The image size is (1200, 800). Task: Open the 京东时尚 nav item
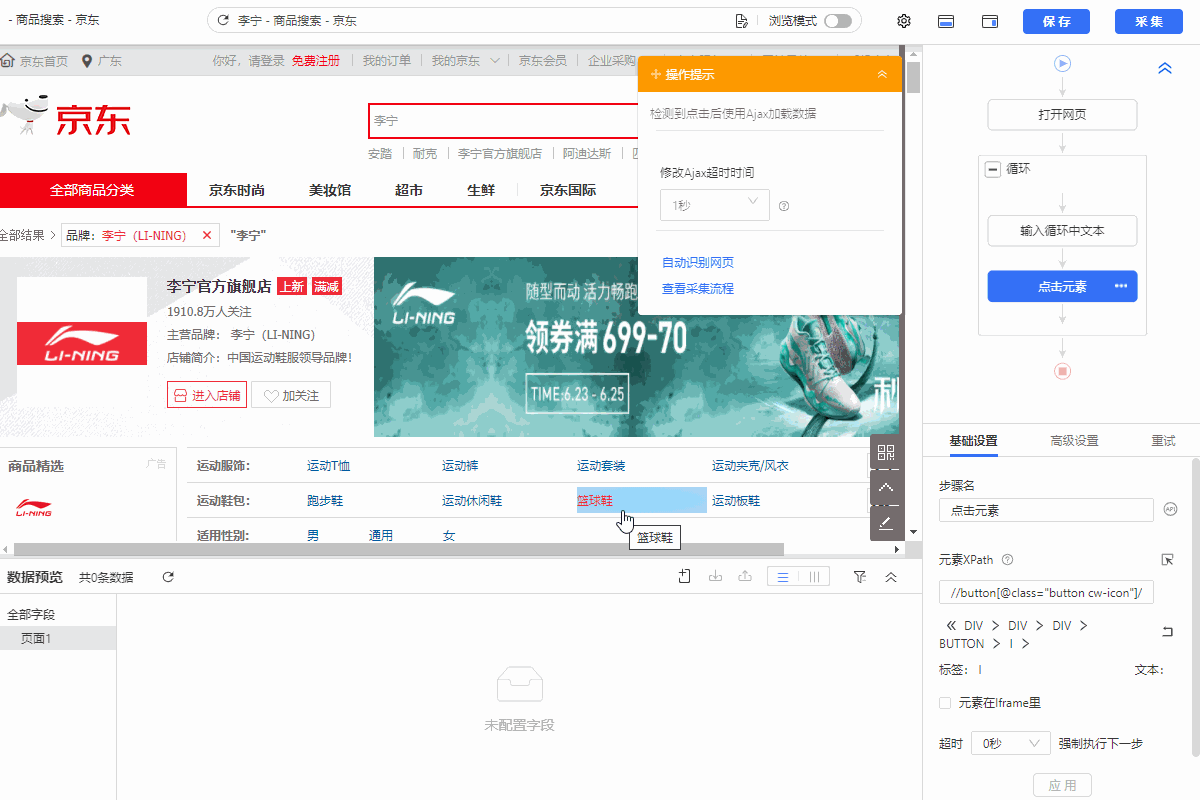(237, 190)
